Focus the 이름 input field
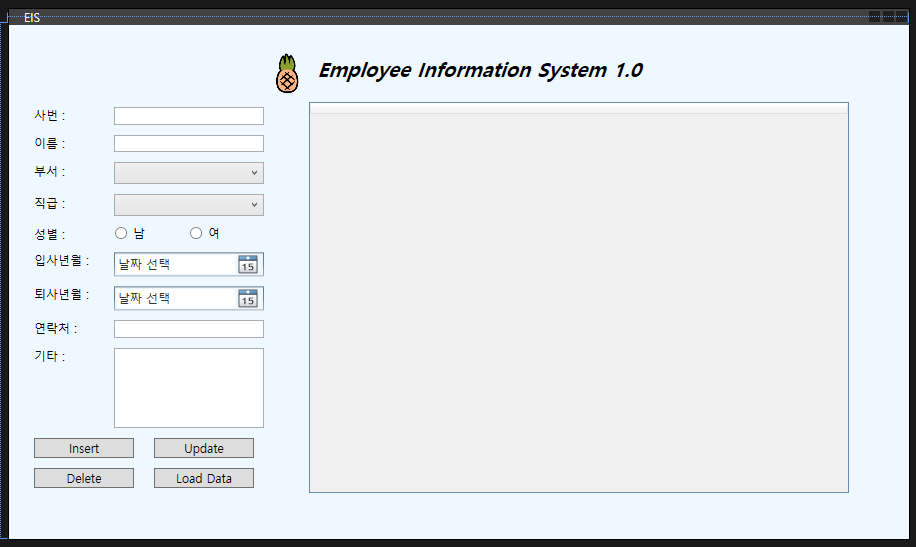This screenshot has height=547, width=916. click(189, 144)
